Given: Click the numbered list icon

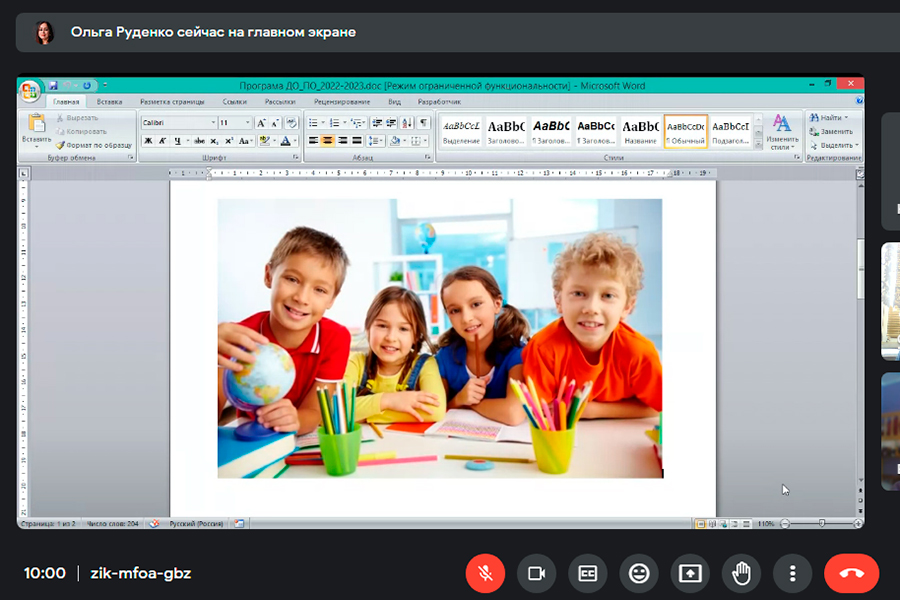Looking at the screenshot, I should (x=335, y=122).
